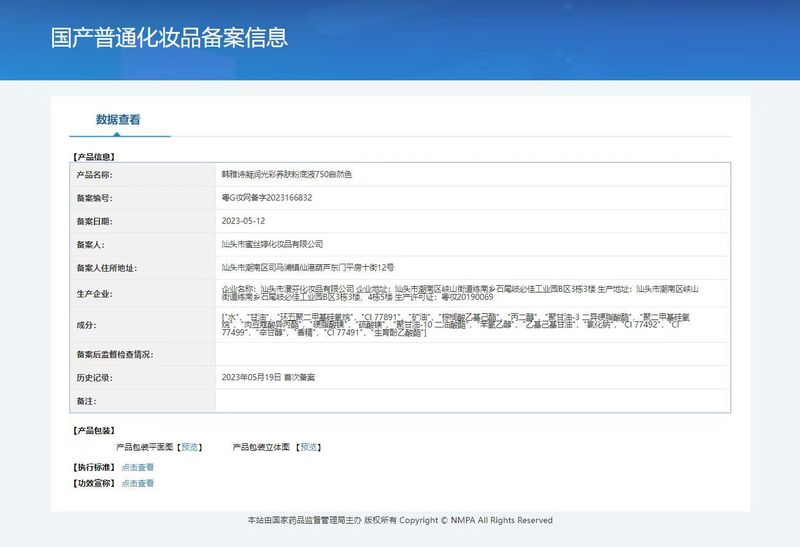Click the 【功效宣称】 label
This screenshot has height=547, width=800.
pos(94,483)
